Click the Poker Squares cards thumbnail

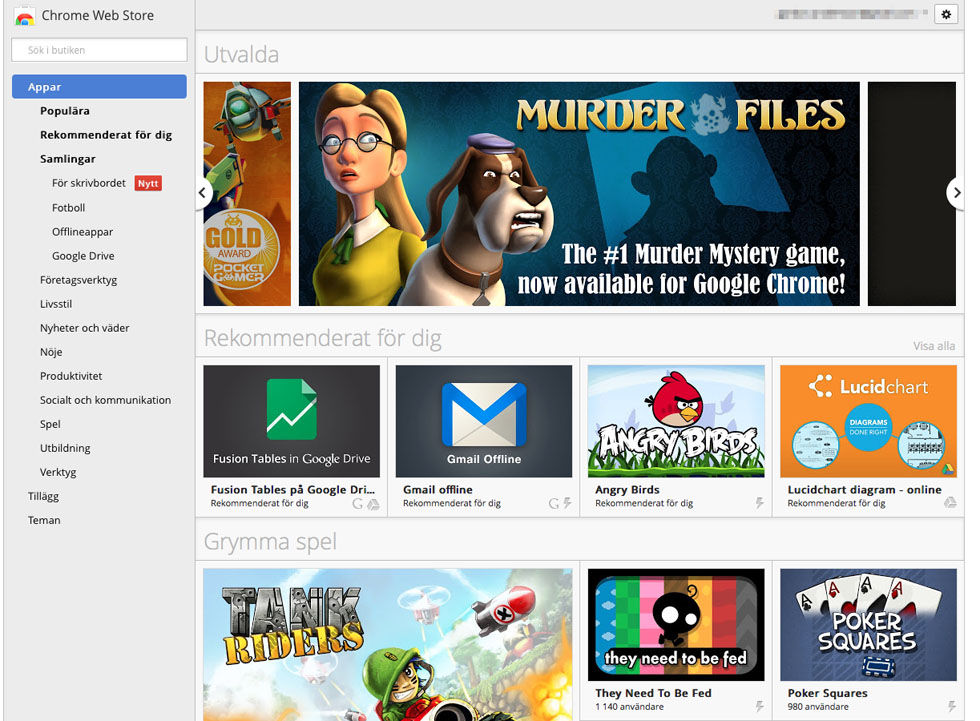click(x=868, y=624)
